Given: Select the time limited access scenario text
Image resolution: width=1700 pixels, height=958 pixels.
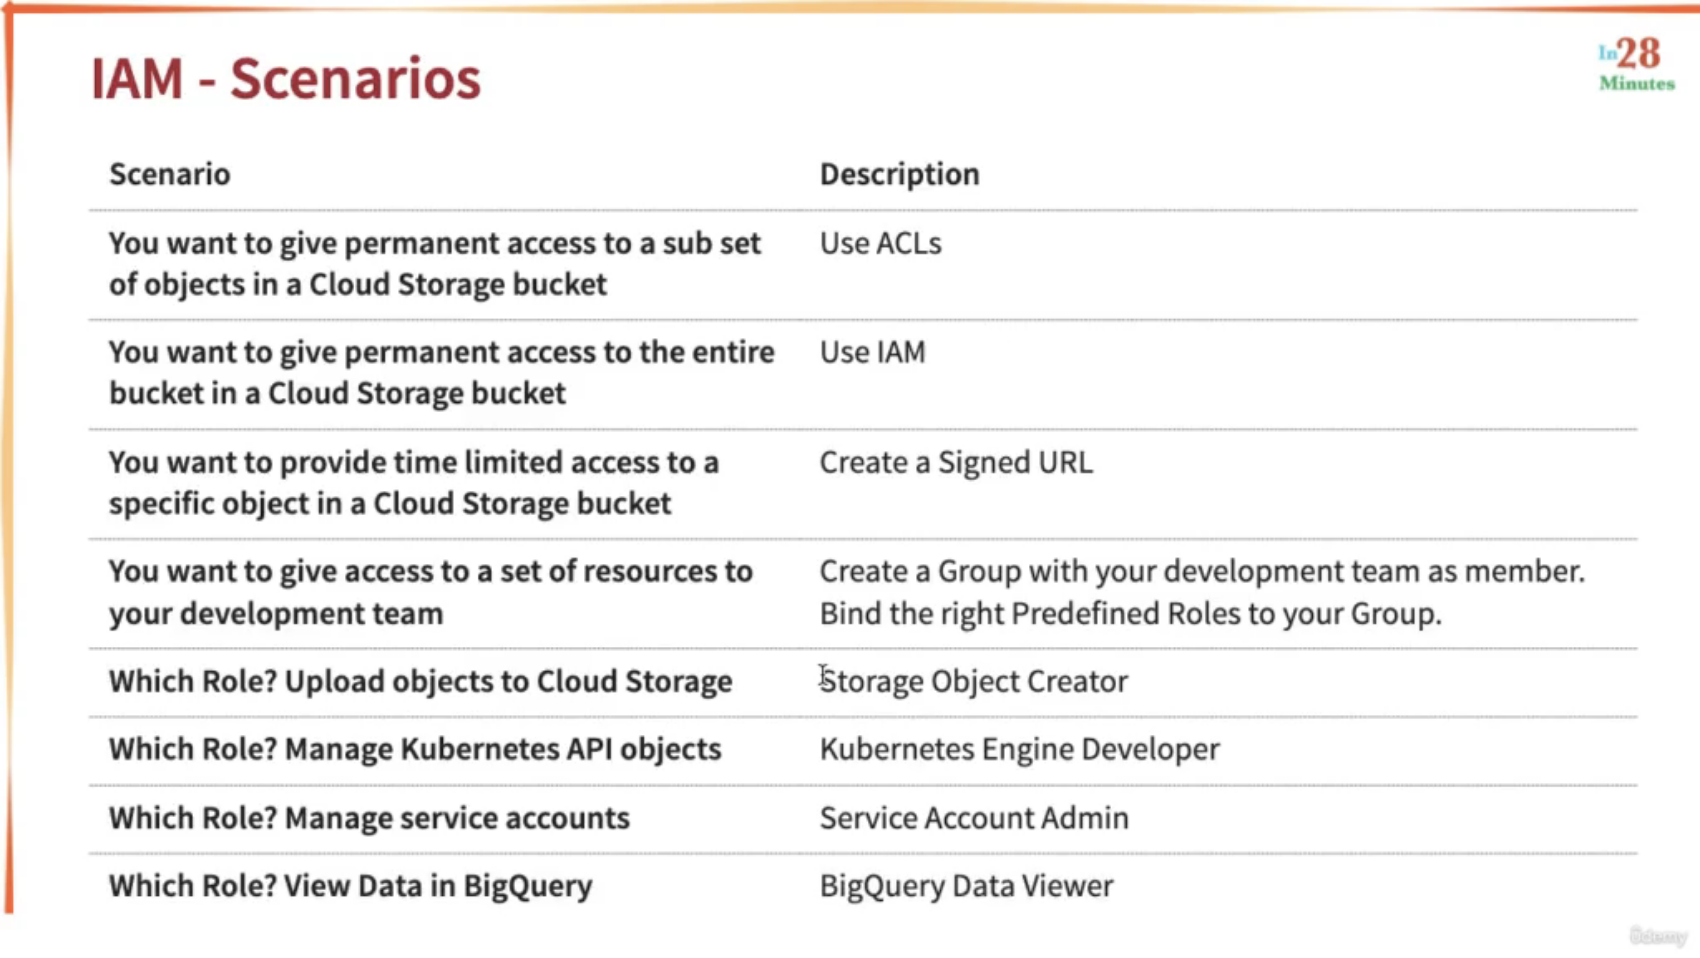Looking at the screenshot, I should [x=414, y=483].
